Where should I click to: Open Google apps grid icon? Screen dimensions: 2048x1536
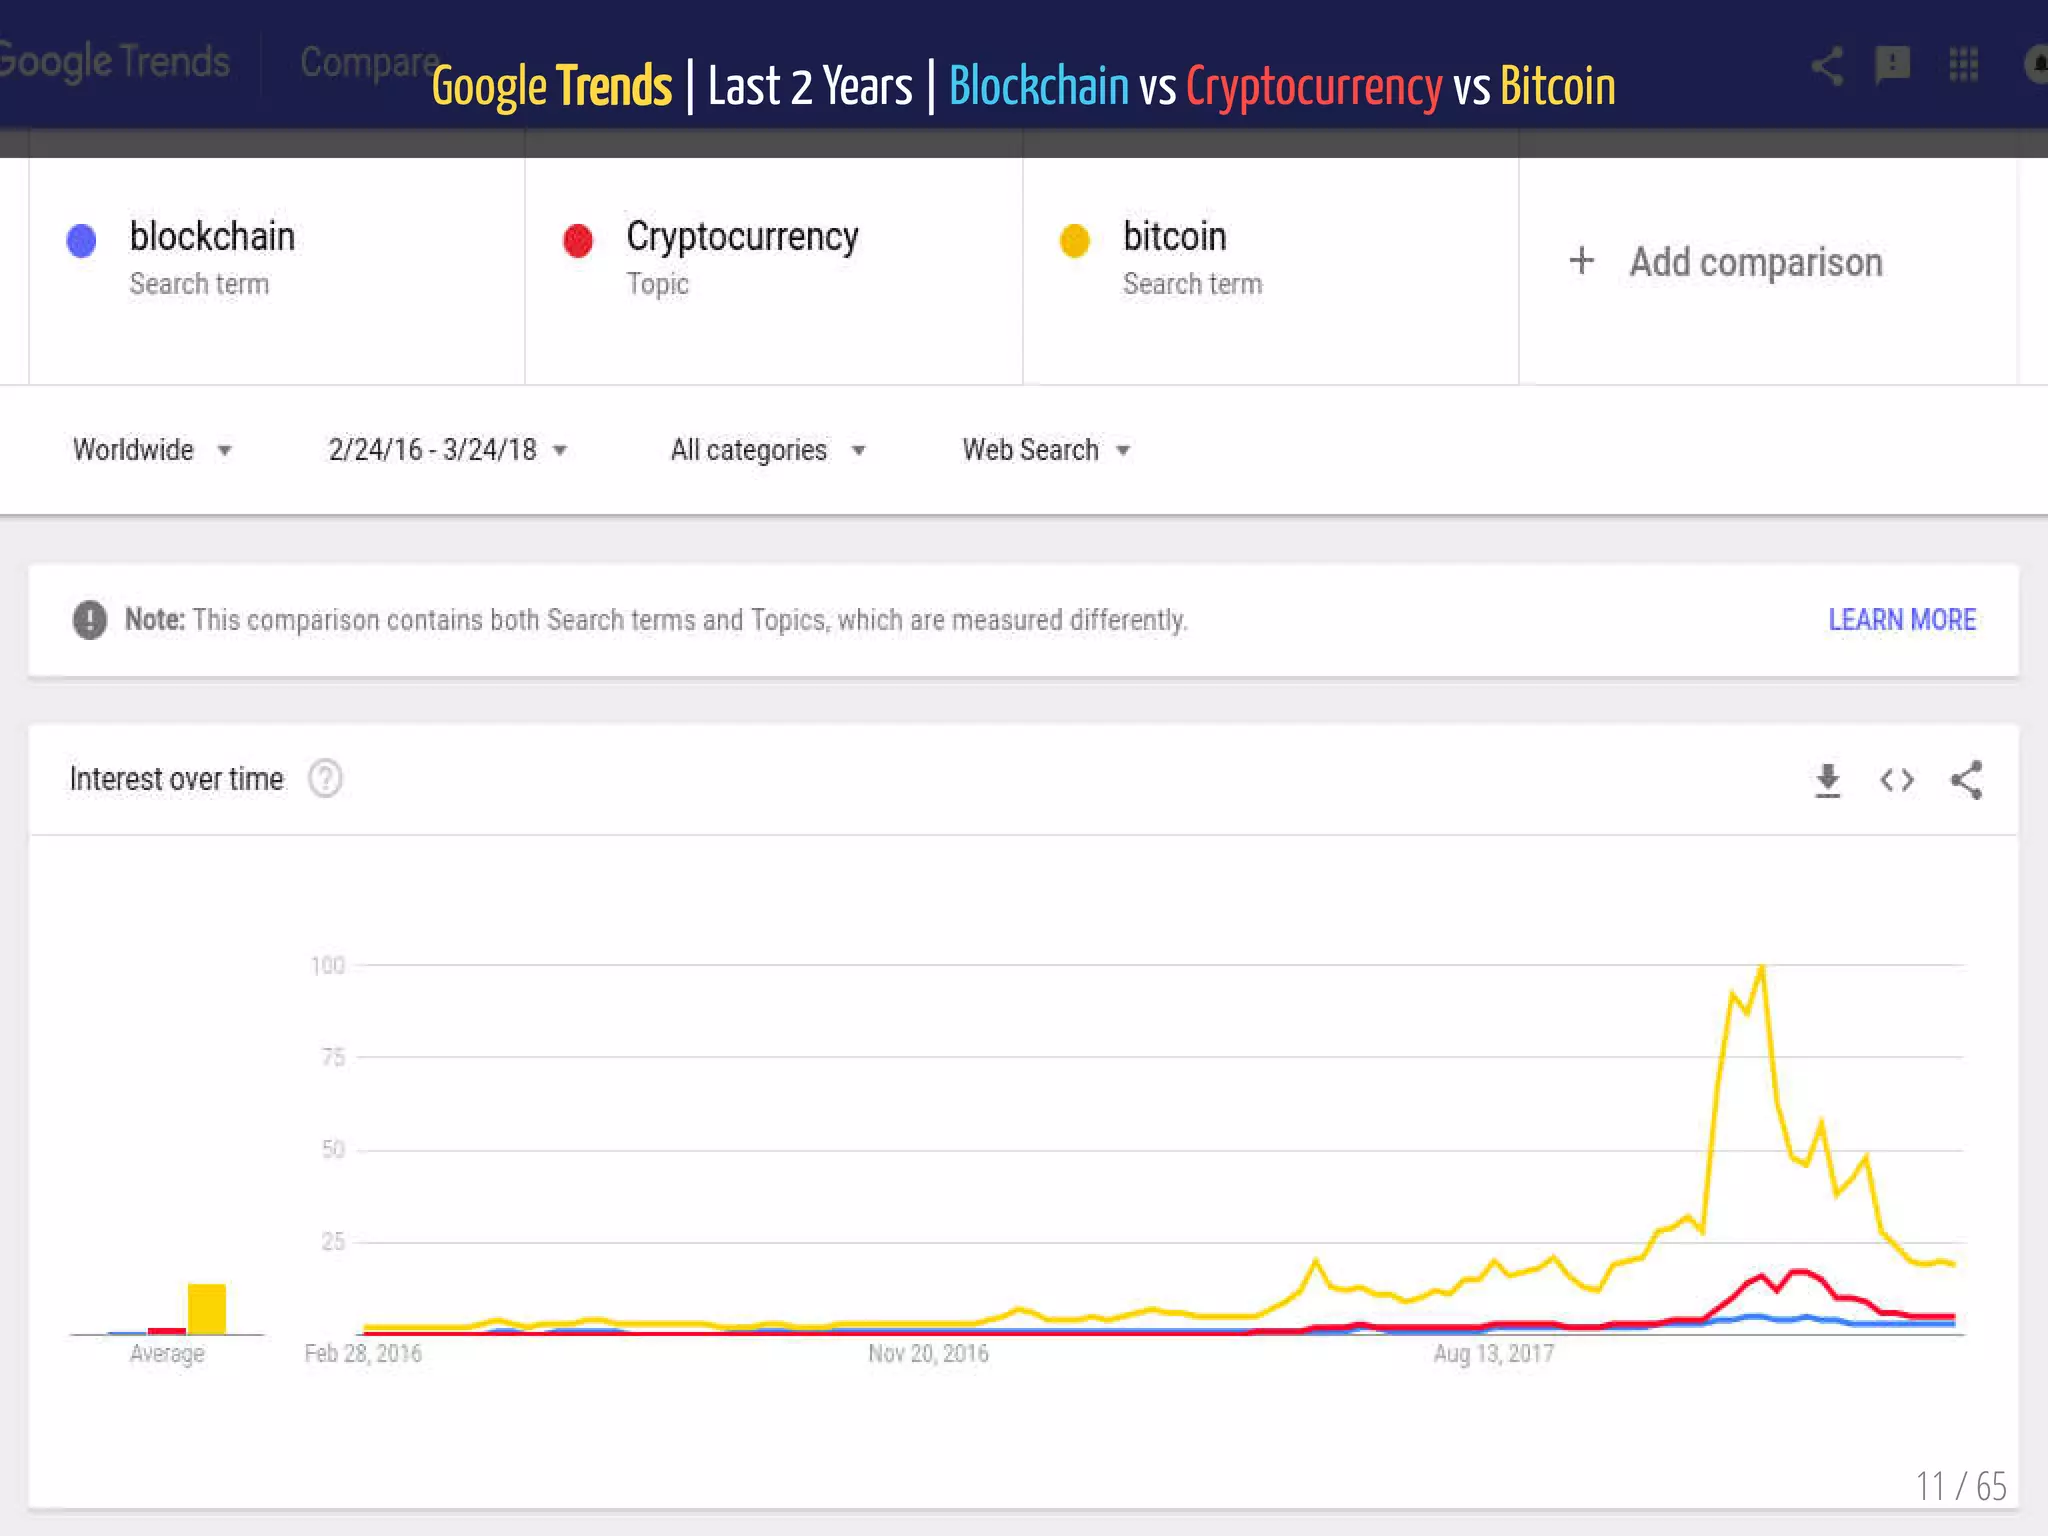1963,66
